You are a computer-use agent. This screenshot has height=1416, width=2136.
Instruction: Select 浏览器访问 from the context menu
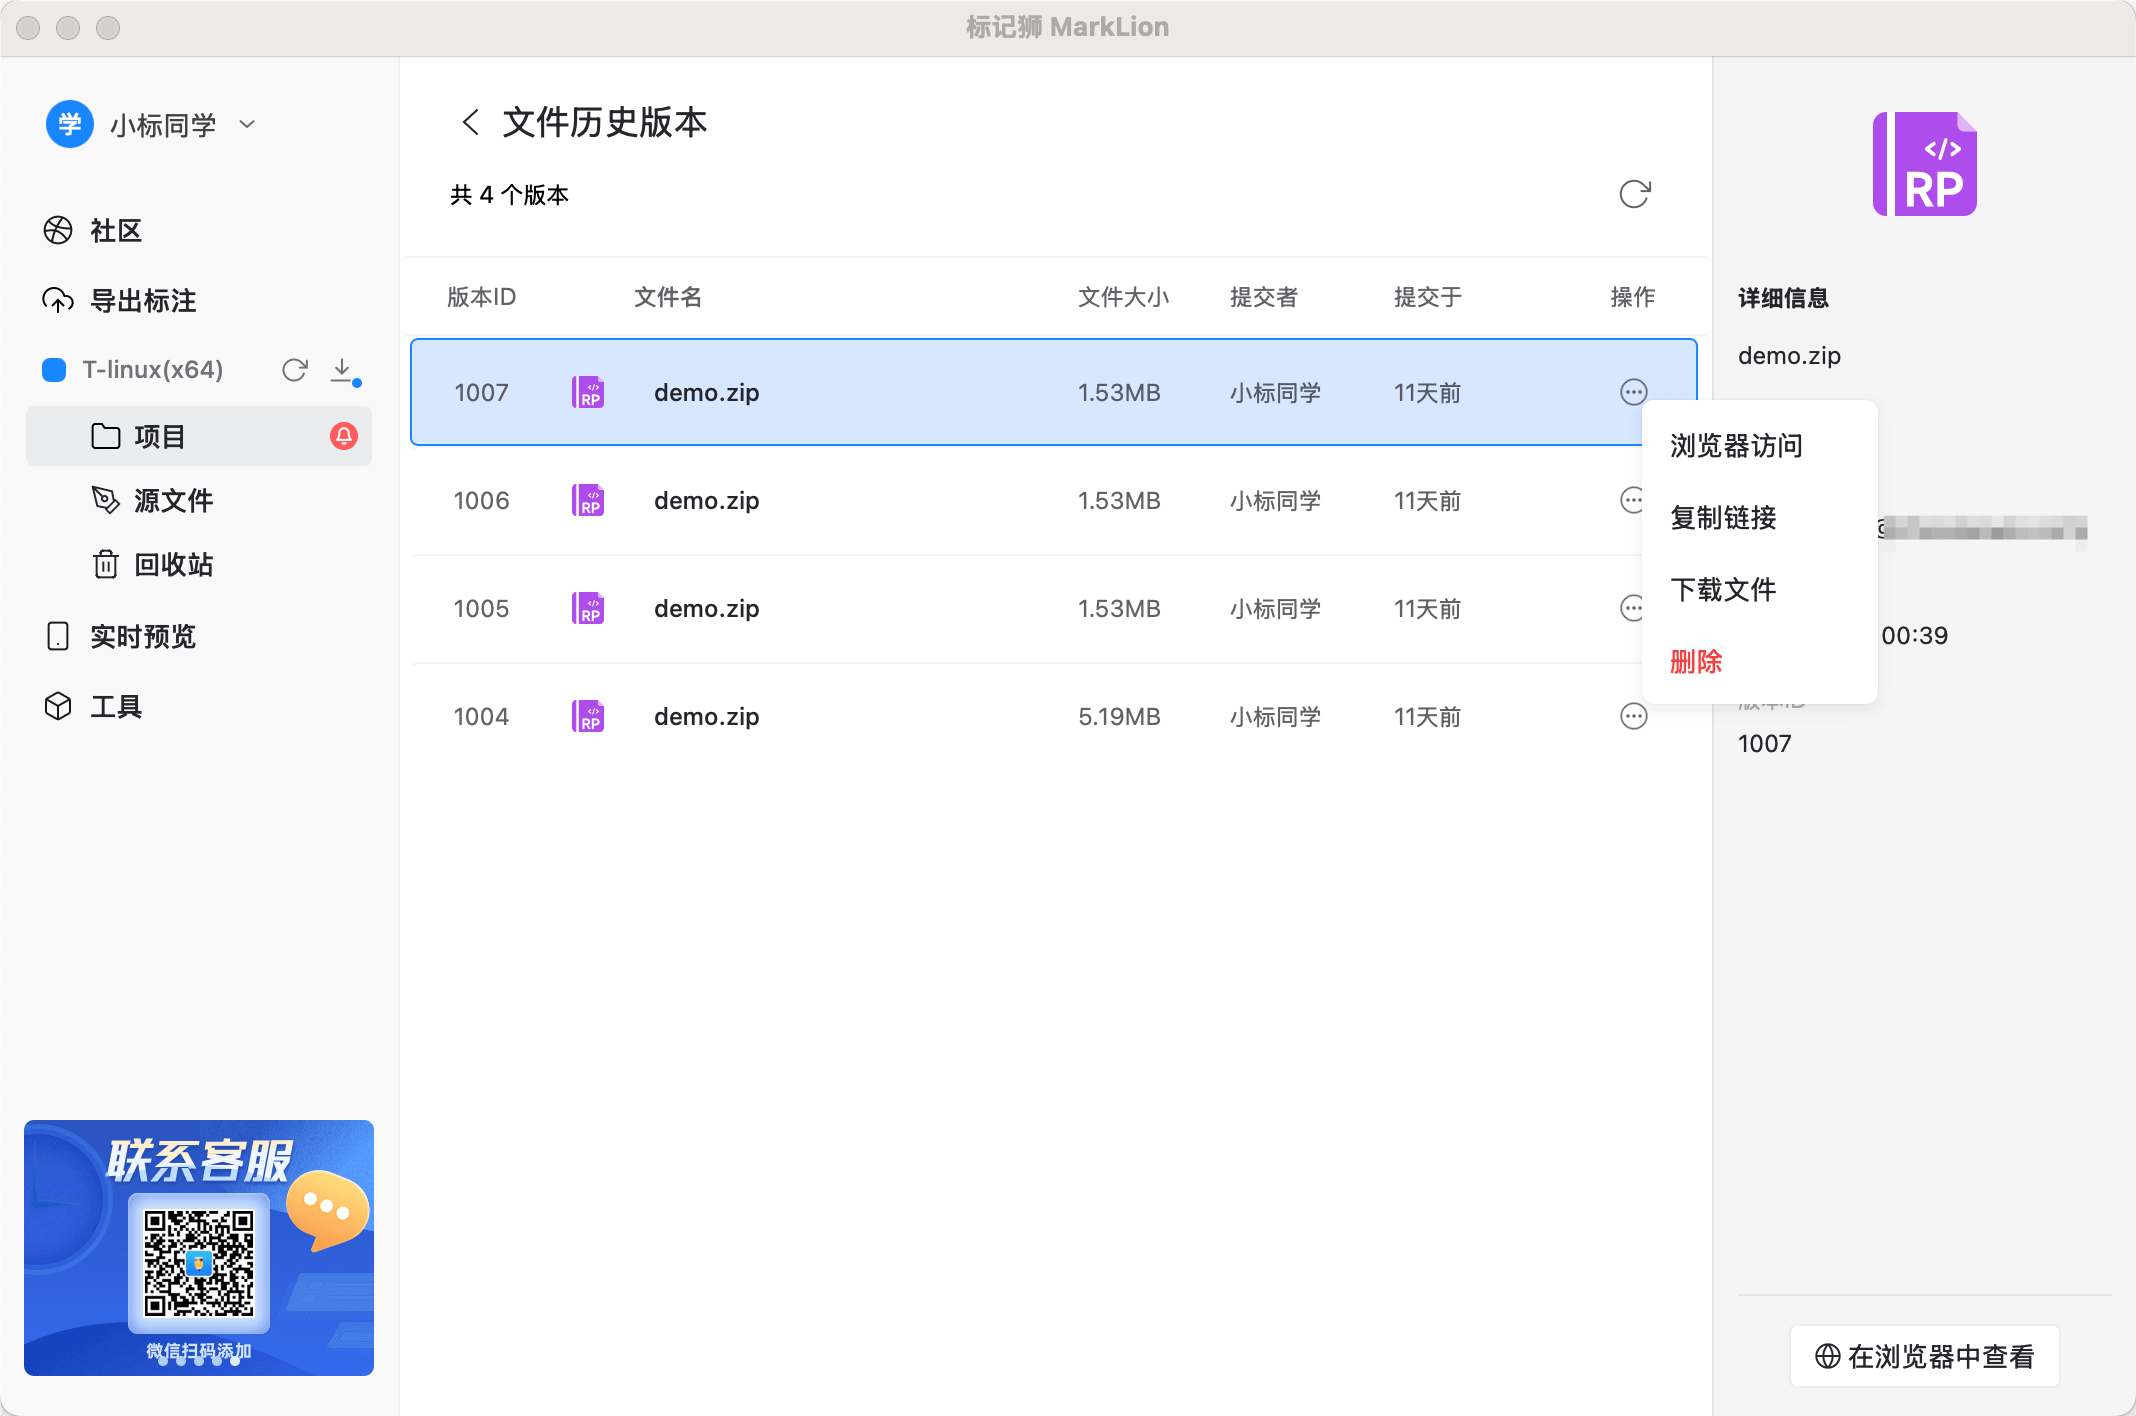[1735, 446]
